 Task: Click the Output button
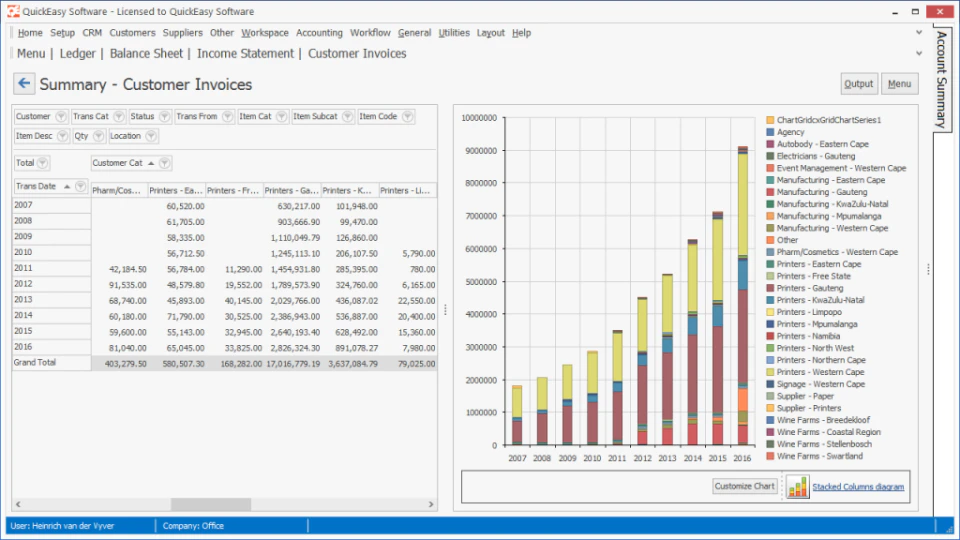click(858, 84)
